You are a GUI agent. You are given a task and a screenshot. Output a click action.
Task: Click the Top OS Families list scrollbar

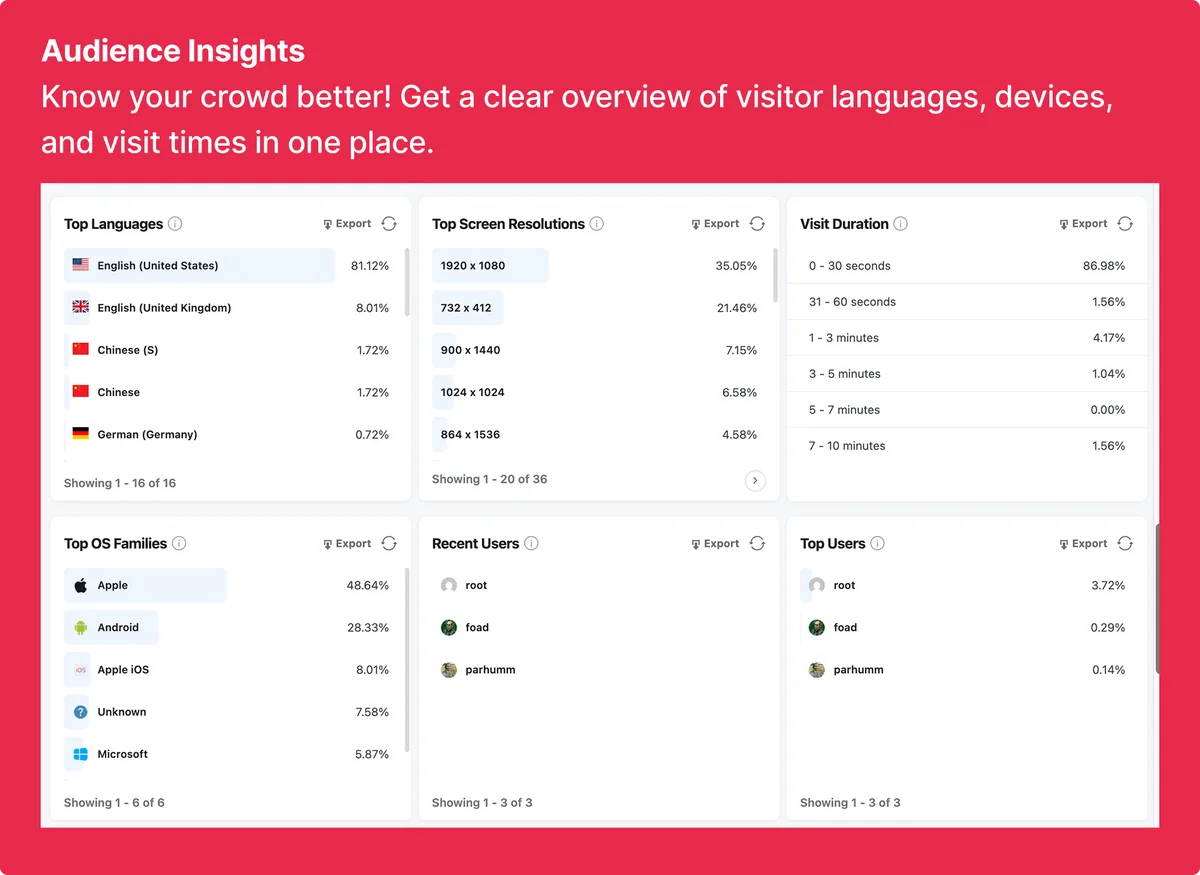point(407,660)
